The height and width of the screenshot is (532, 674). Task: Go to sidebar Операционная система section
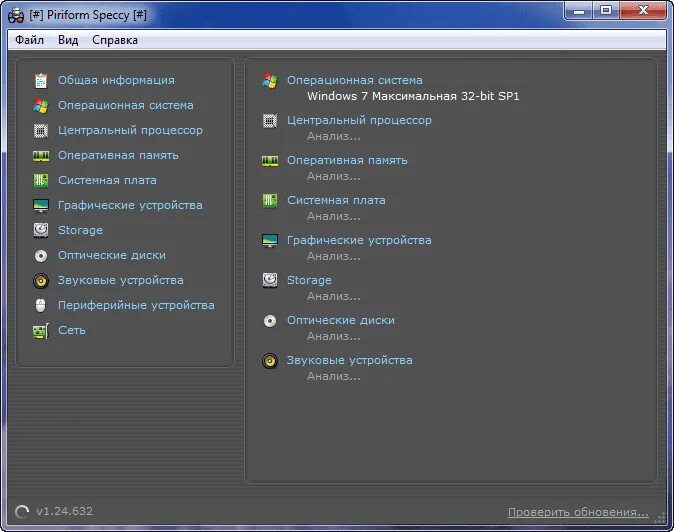click(x=126, y=105)
